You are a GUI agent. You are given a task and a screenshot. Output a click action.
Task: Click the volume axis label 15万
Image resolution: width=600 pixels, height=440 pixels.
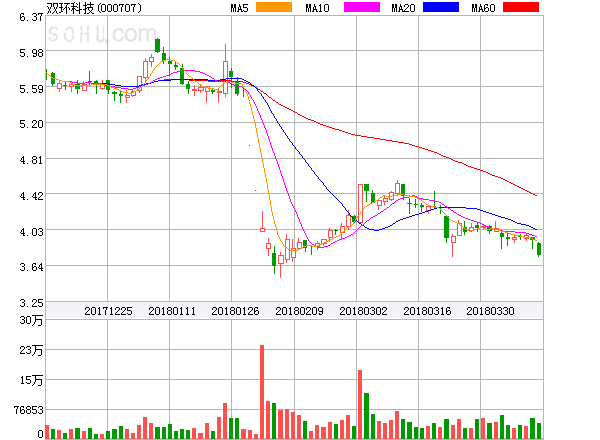[31, 380]
